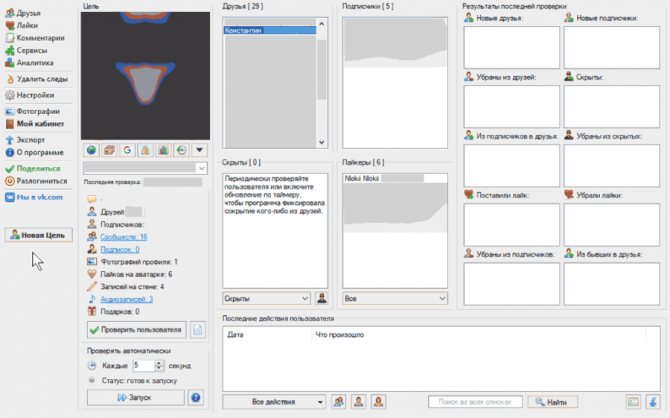Click the male user filter icon
The width and height of the screenshot is (670, 418).
(359, 402)
